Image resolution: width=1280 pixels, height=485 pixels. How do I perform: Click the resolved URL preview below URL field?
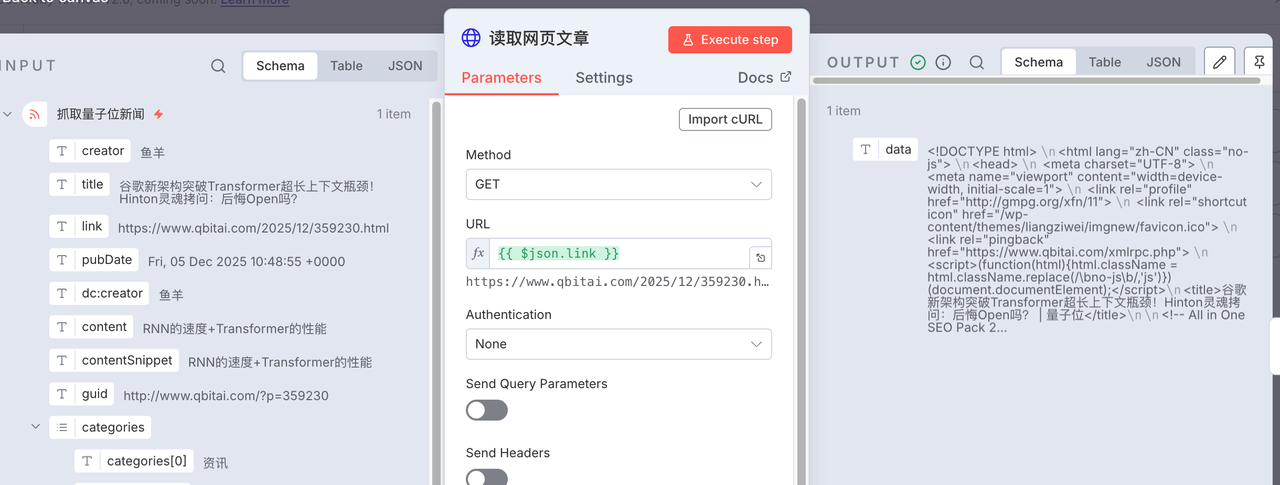(618, 282)
